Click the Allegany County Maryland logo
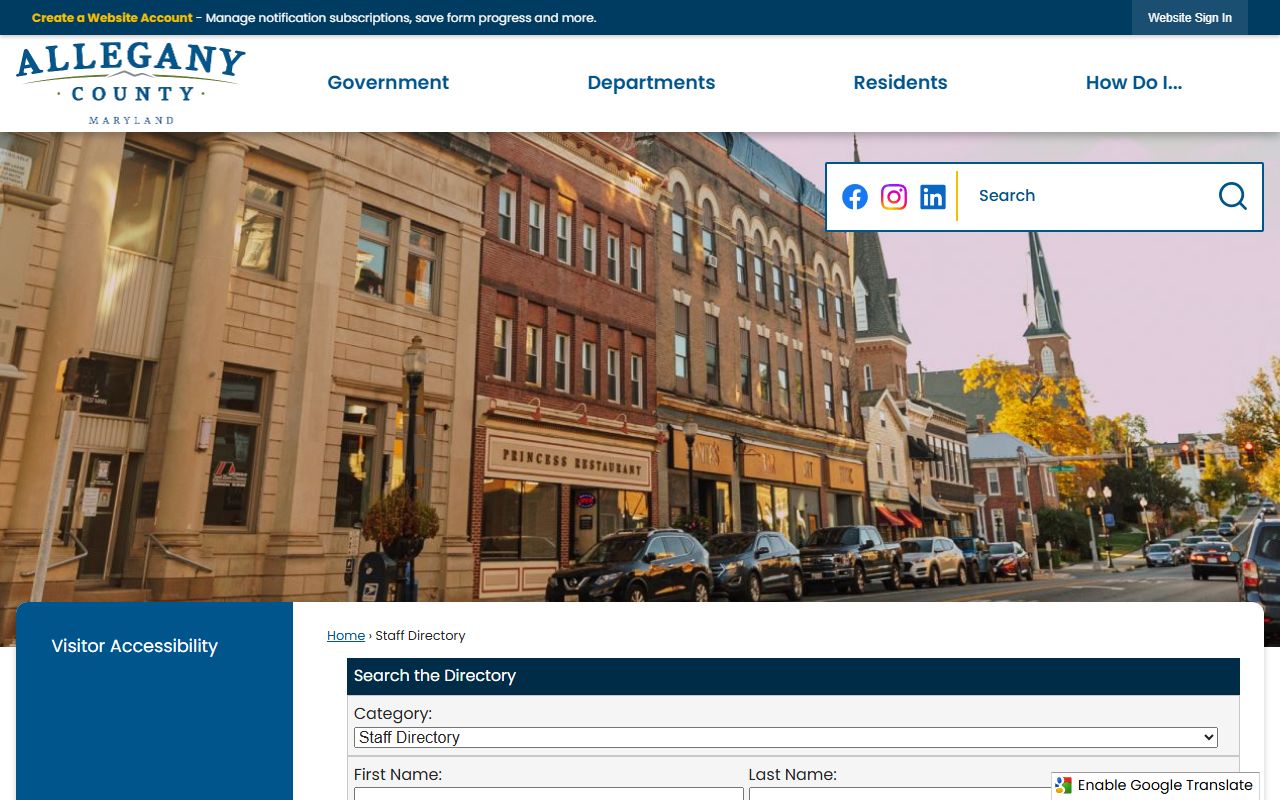The image size is (1280, 800). coord(130,84)
